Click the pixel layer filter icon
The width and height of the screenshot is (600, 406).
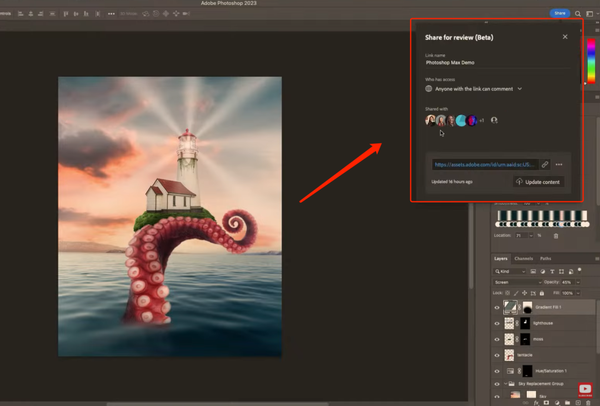pyautogui.click(x=533, y=271)
